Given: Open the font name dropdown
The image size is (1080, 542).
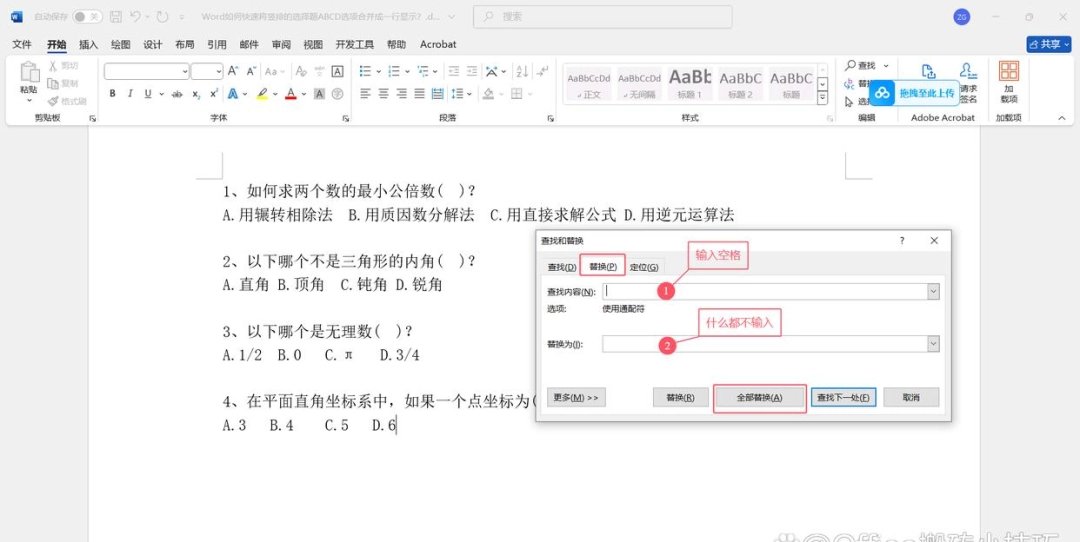Looking at the screenshot, I should tap(185, 71).
